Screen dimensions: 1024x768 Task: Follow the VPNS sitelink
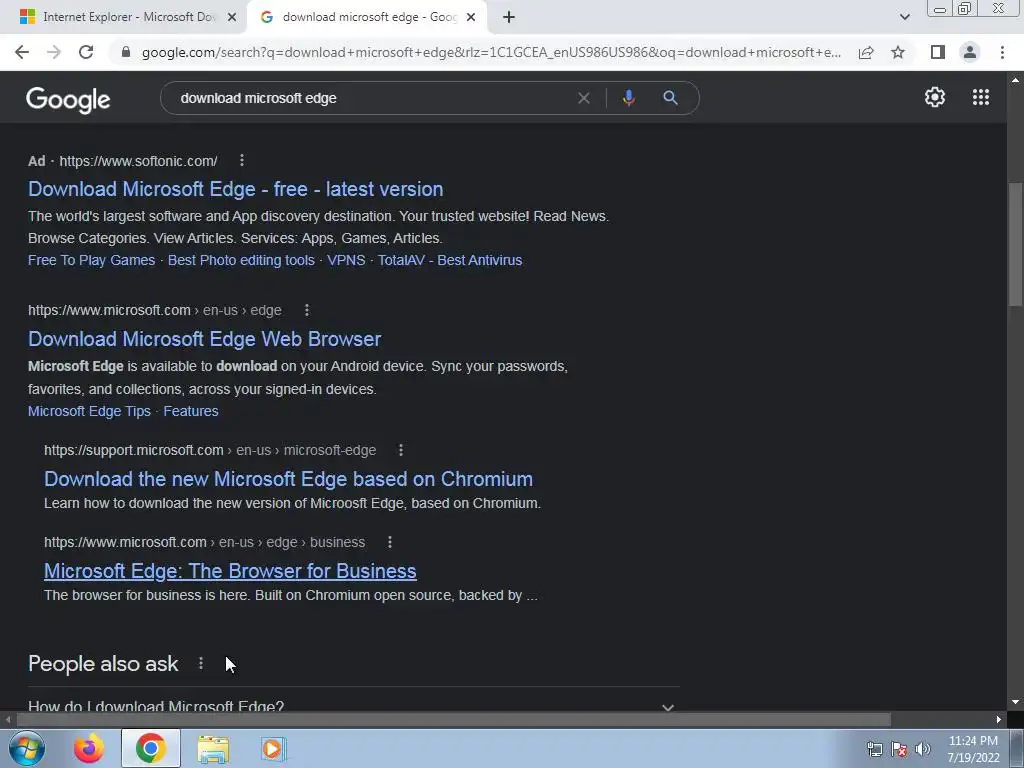(346, 260)
